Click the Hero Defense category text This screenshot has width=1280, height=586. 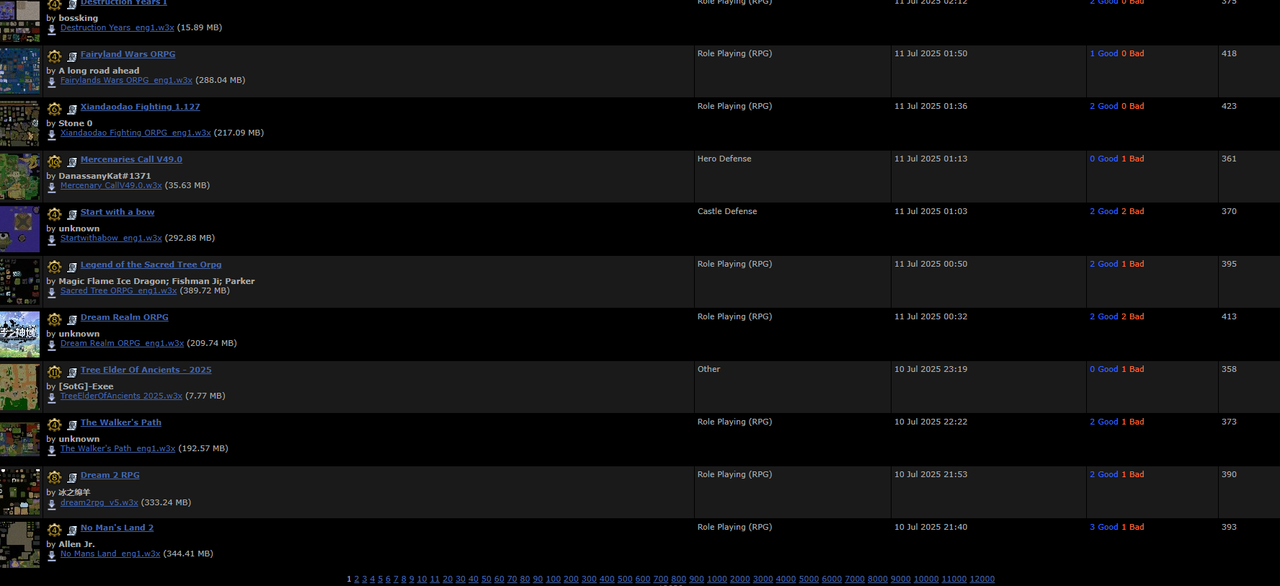[724, 159]
